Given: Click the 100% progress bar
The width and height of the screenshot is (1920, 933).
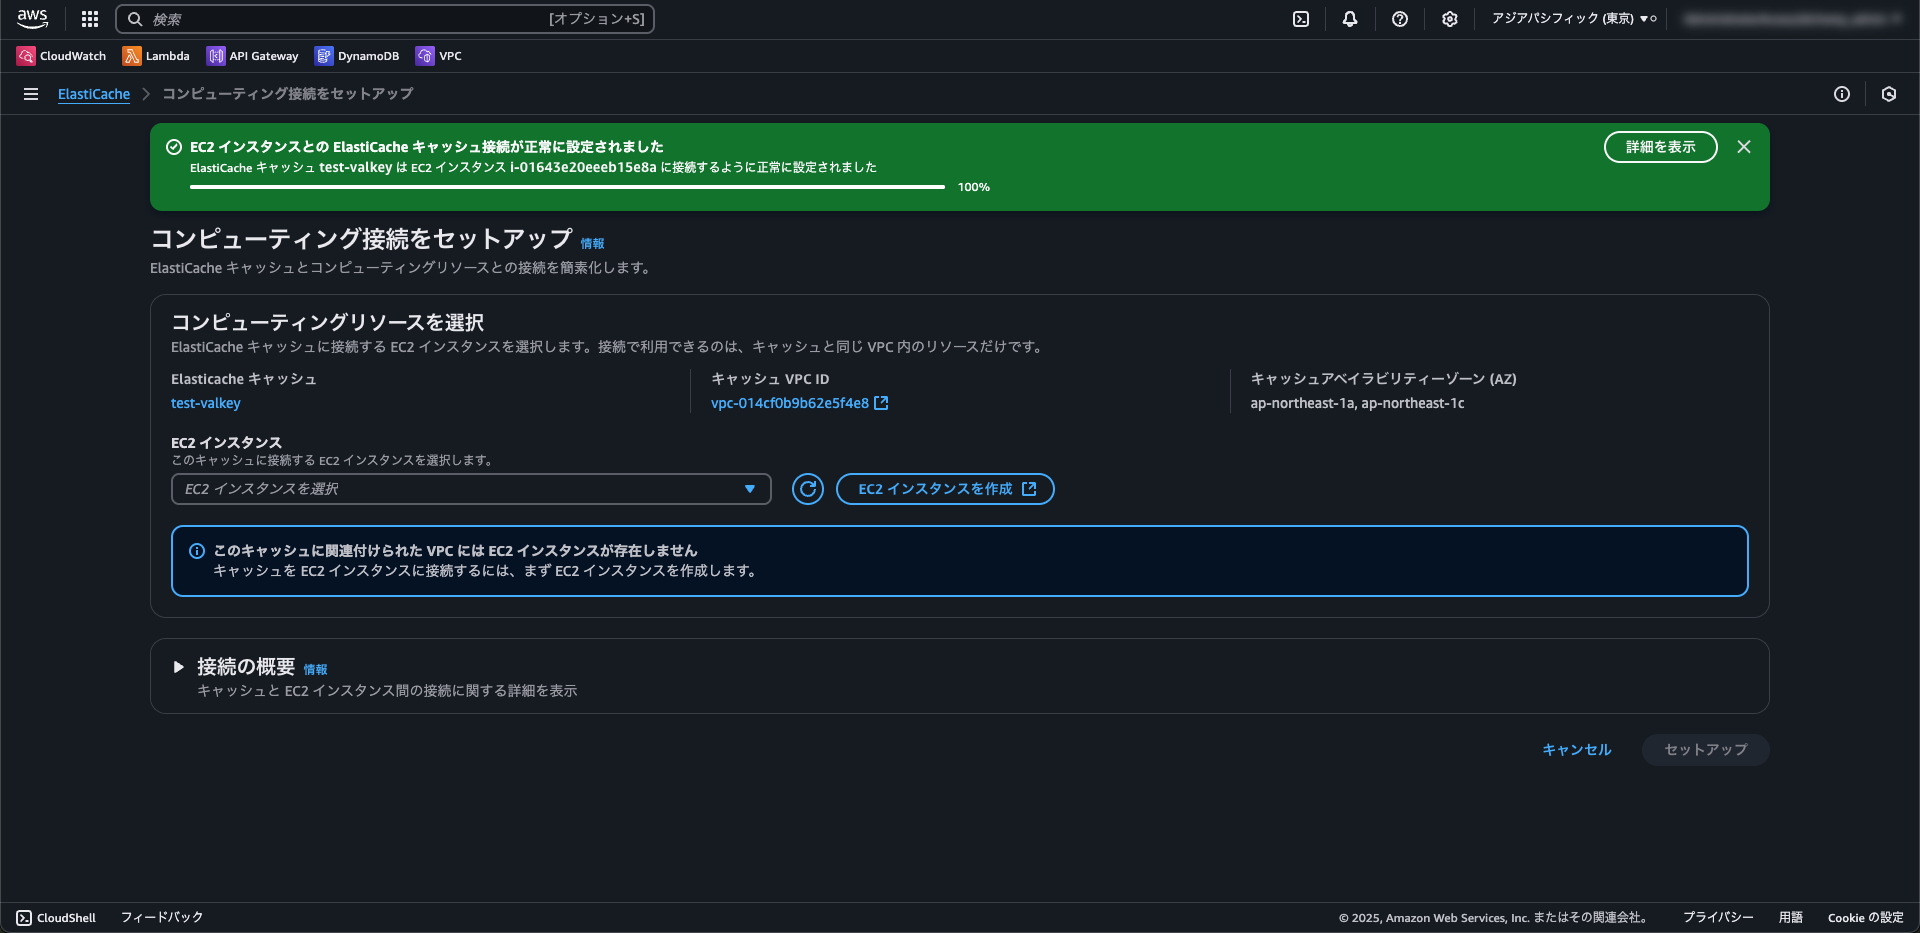Looking at the screenshot, I should [565, 187].
